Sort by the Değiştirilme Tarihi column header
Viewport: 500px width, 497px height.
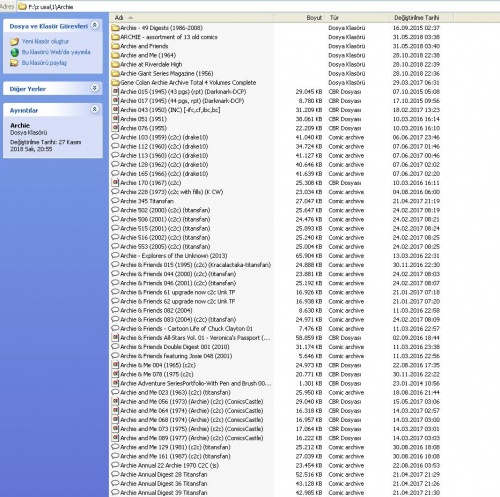tap(421, 18)
